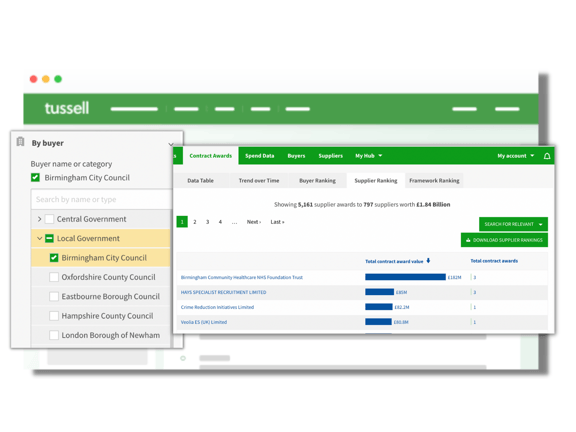Click the £182M award value bar

point(405,277)
